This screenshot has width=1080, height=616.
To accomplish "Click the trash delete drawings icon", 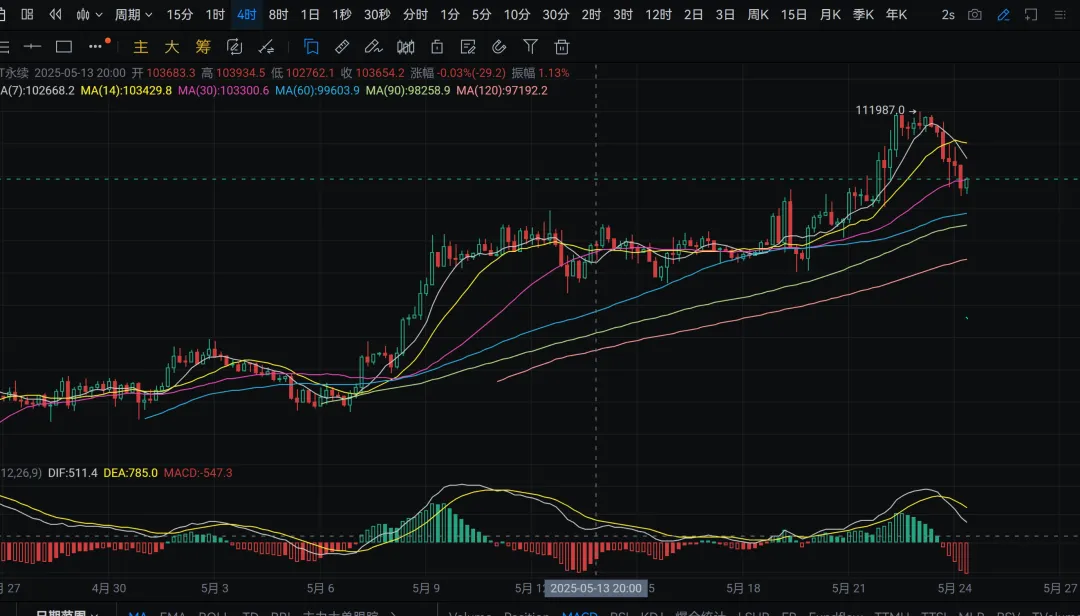I will tap(562, 46).
